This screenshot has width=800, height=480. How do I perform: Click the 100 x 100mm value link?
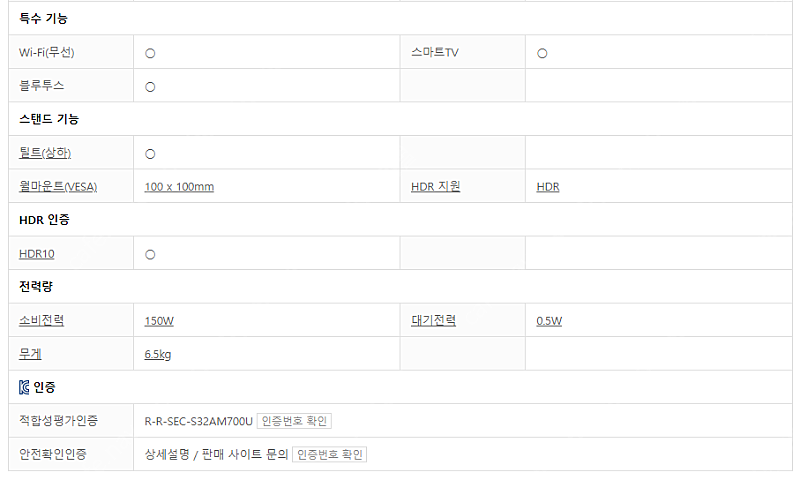(179, 187)
